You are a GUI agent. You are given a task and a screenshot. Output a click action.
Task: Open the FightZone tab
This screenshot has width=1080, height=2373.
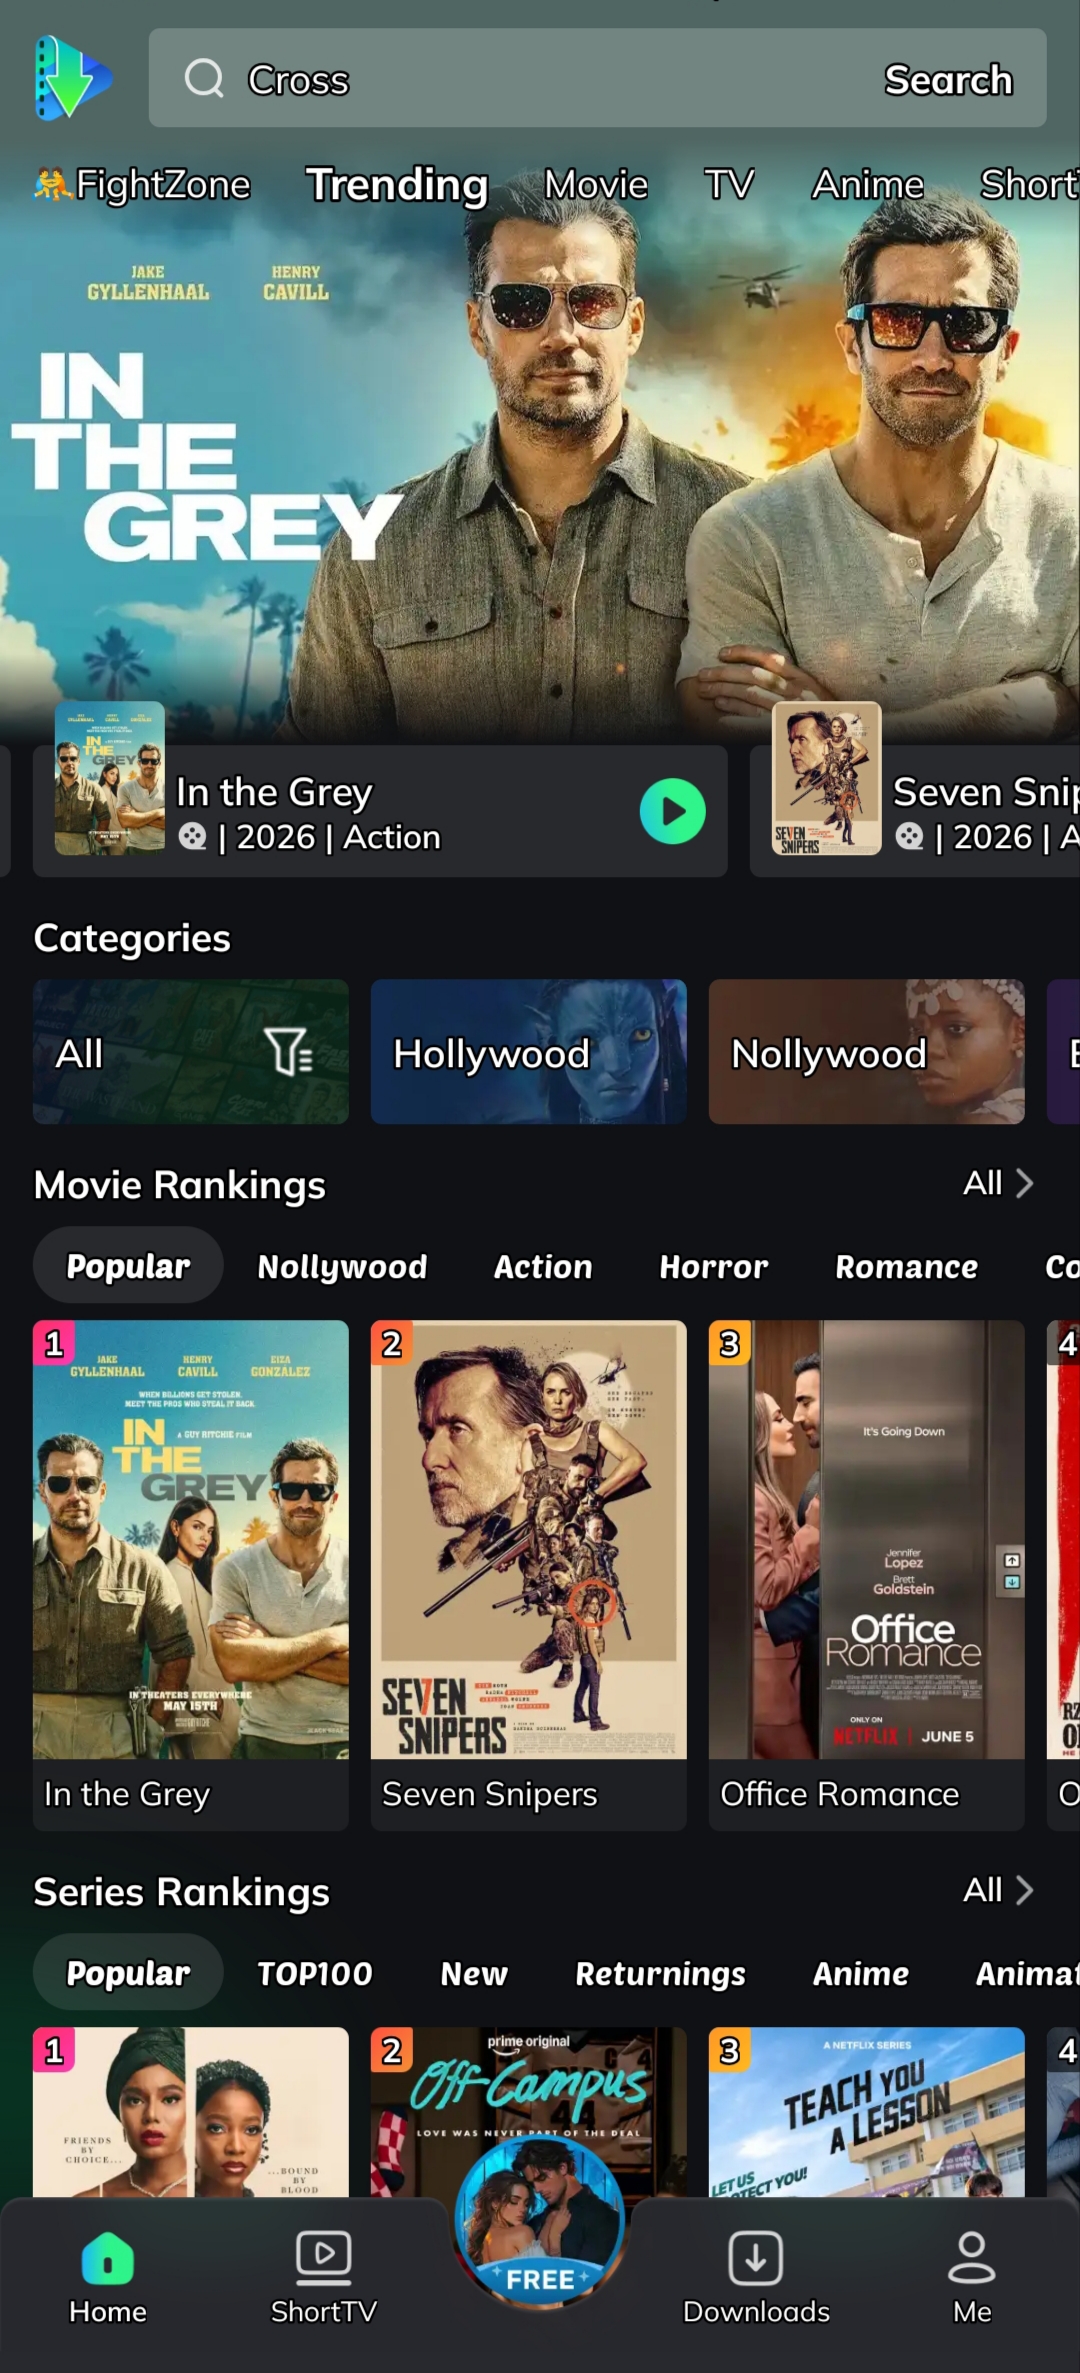coord(142,184)
